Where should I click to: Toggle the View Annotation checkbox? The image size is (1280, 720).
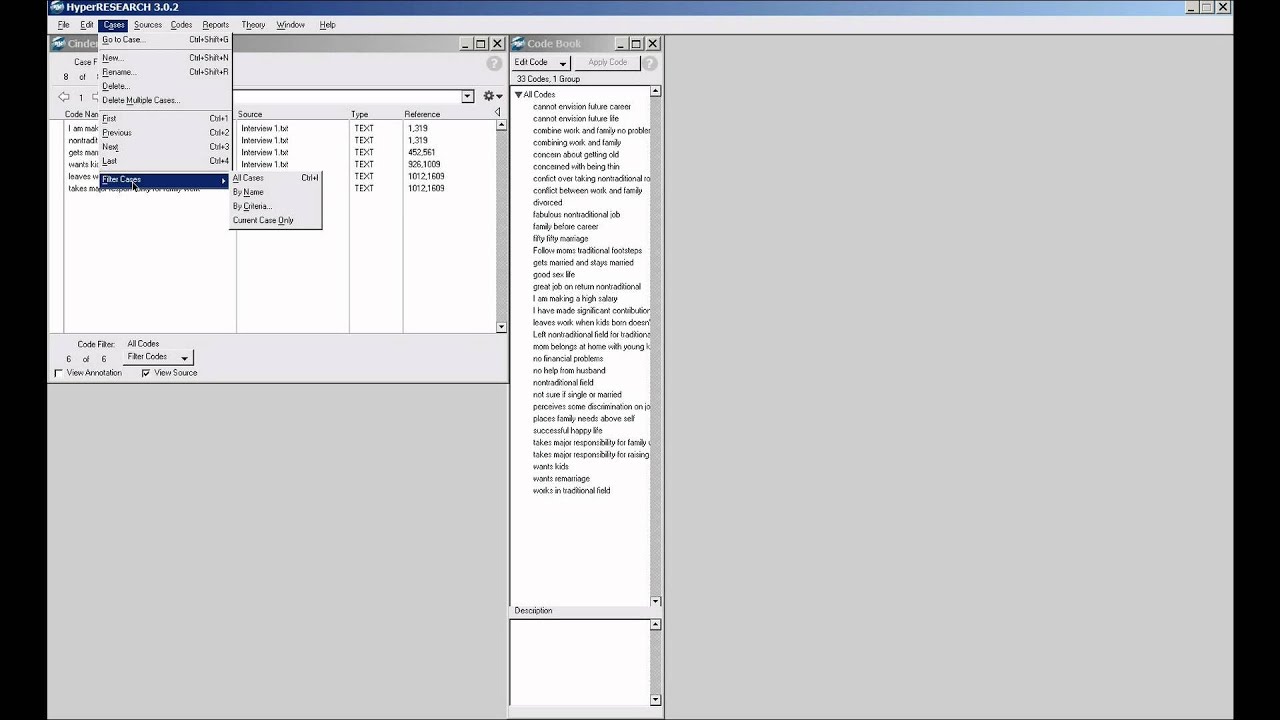tap(58, 373)
